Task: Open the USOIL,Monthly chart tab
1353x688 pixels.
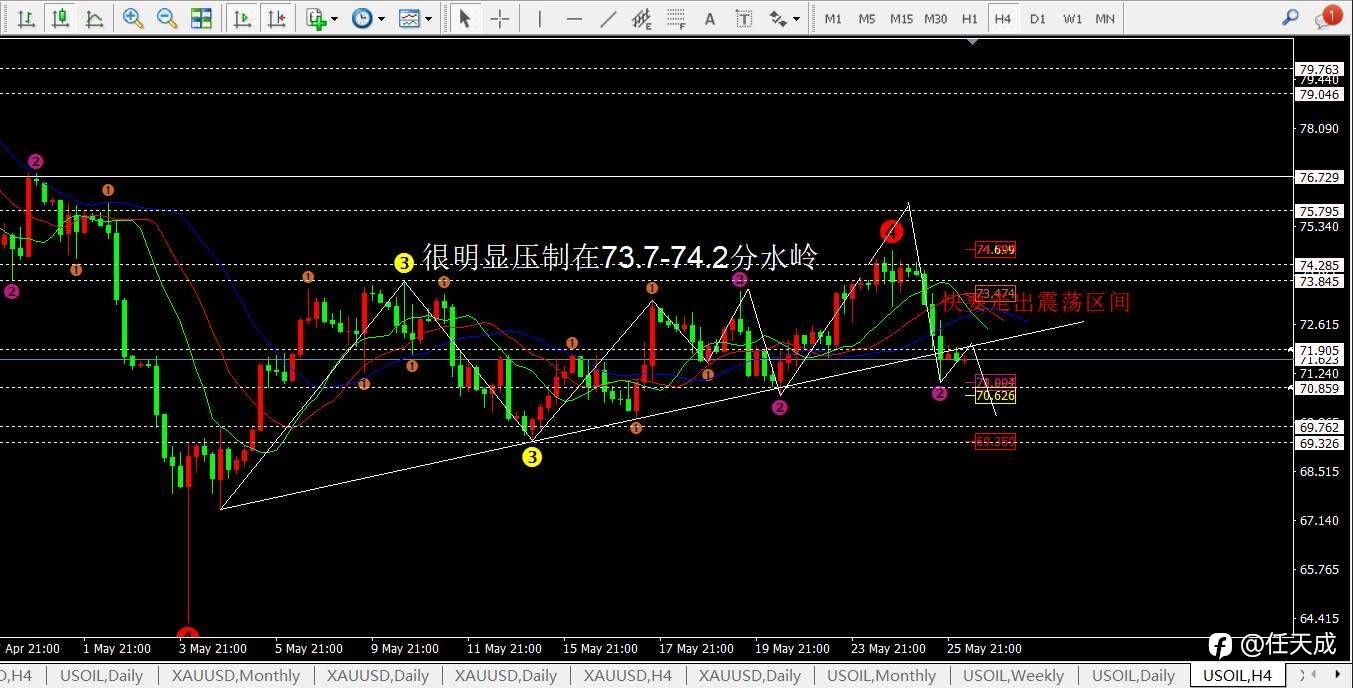Action: (882, 676)
